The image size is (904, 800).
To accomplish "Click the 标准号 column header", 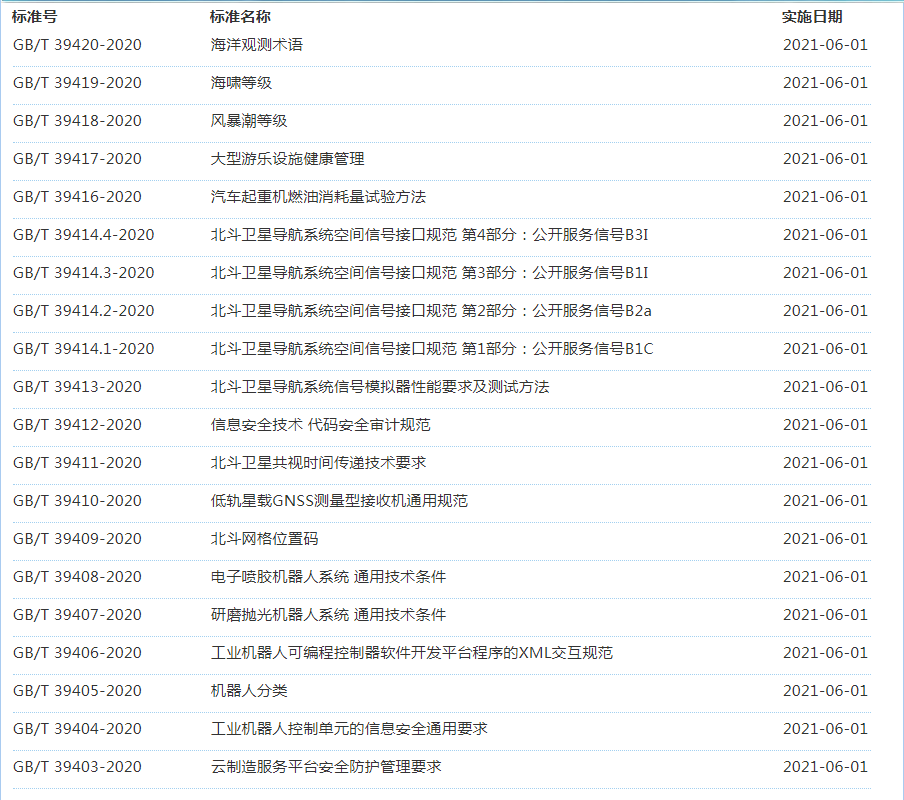I will (x=35, y=17).
